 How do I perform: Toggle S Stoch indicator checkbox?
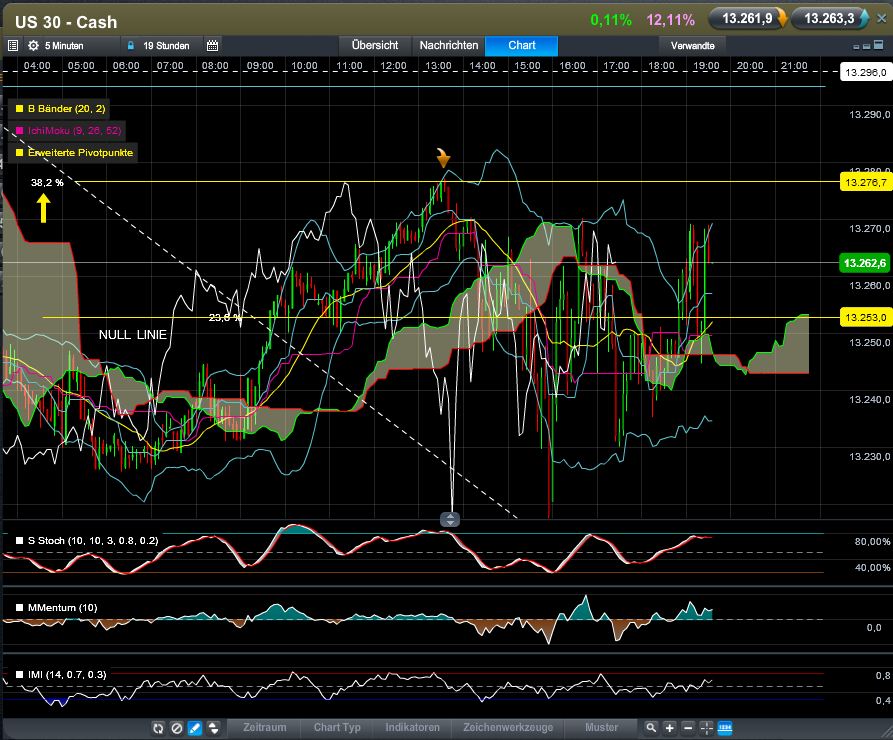pos(19,541)
